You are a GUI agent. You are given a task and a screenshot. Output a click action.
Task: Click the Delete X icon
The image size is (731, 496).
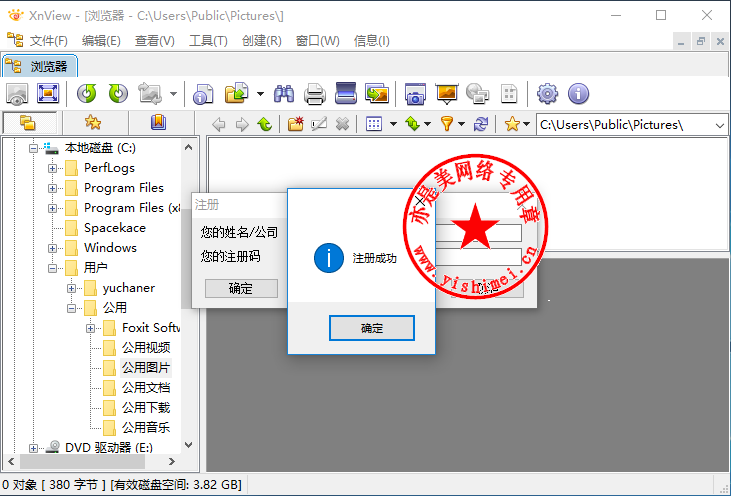(x=342, y=124)
